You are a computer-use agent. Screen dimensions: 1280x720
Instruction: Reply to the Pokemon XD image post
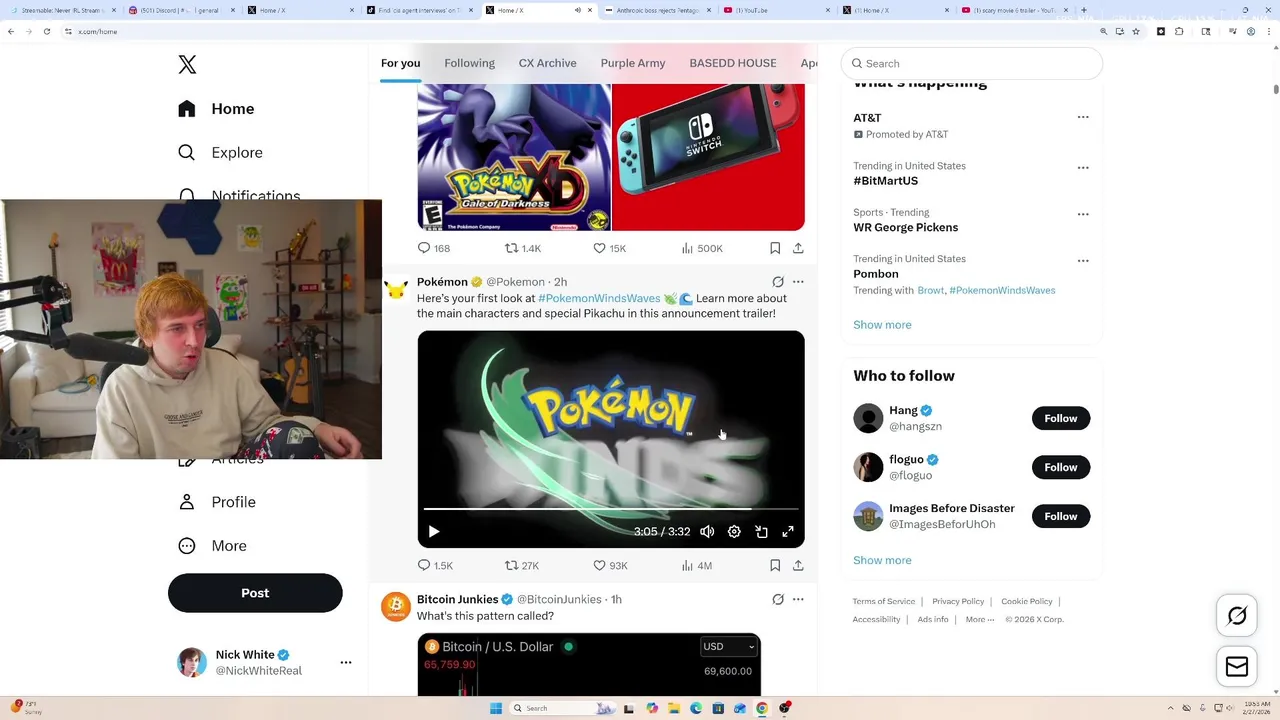[434, 248]
